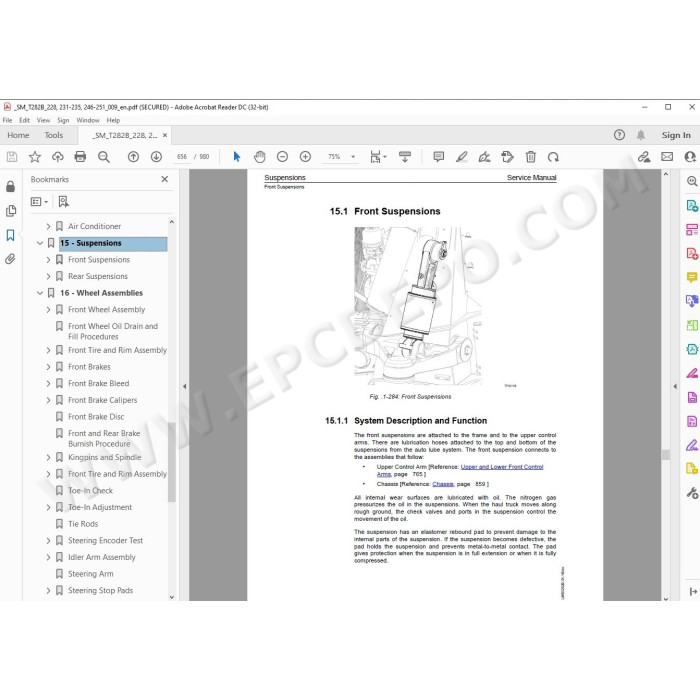The width and height of the screenshot is (700, 700).
Task: Expand the Front Brakes bookmark
Action: point(48,367)
